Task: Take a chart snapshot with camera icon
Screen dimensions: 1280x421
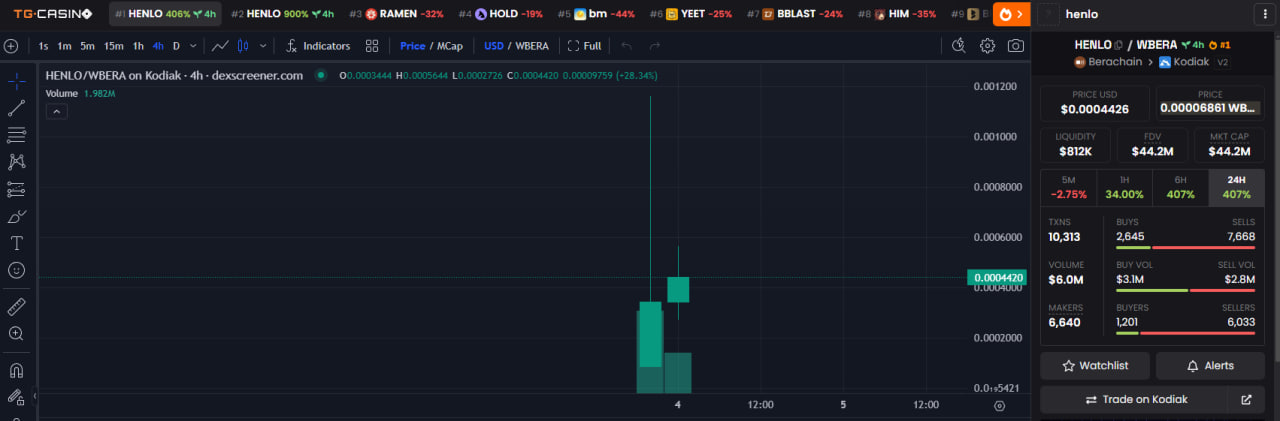Action: tap(1015, 46)
